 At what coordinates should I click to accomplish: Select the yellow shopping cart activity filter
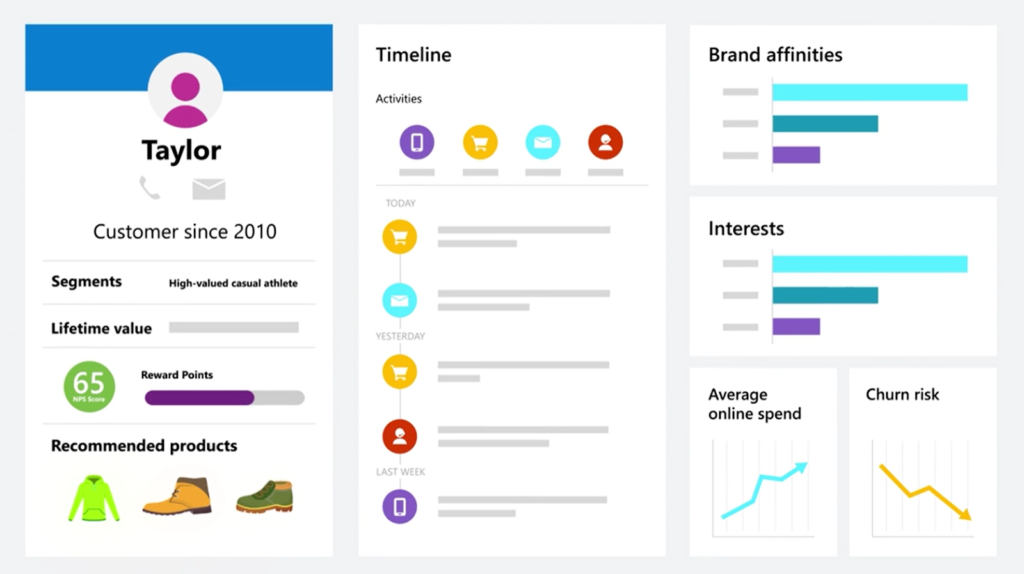coord(480,142)
